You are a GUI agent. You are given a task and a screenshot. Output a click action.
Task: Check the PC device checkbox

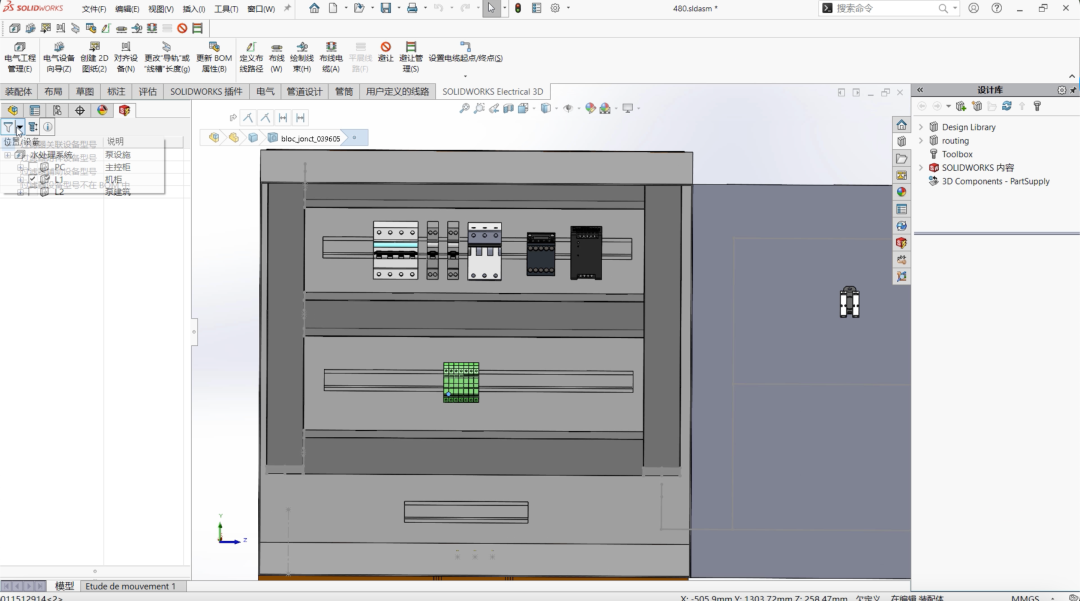[31, 167]
